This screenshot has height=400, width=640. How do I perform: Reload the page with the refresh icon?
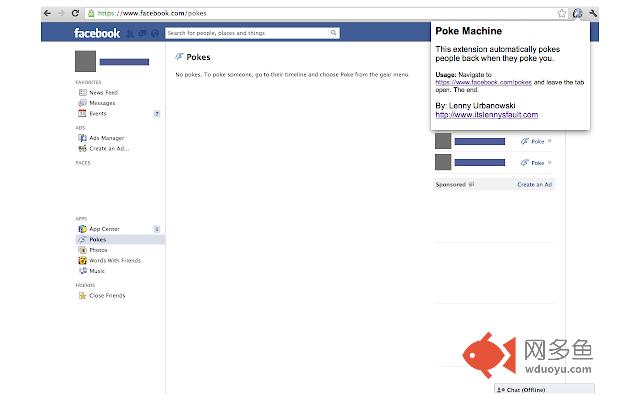point(75,13)
